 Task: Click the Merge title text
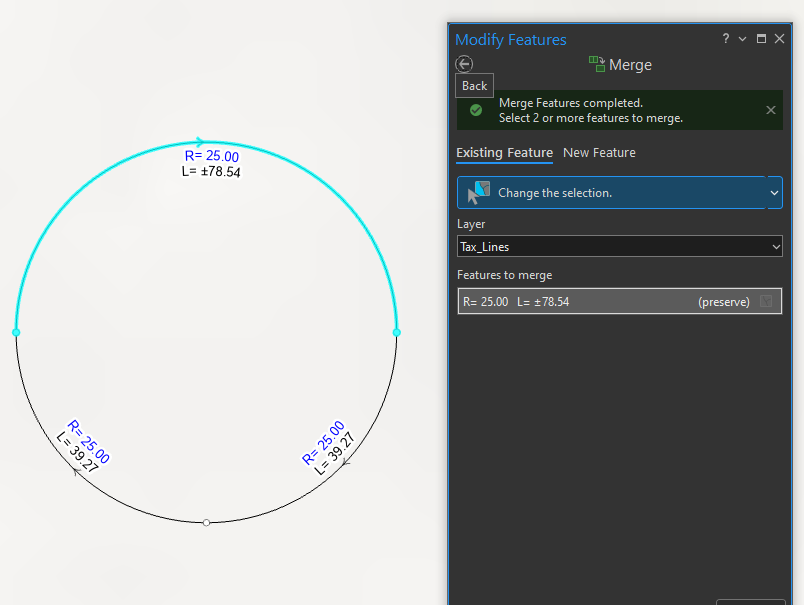pos(630,65)
